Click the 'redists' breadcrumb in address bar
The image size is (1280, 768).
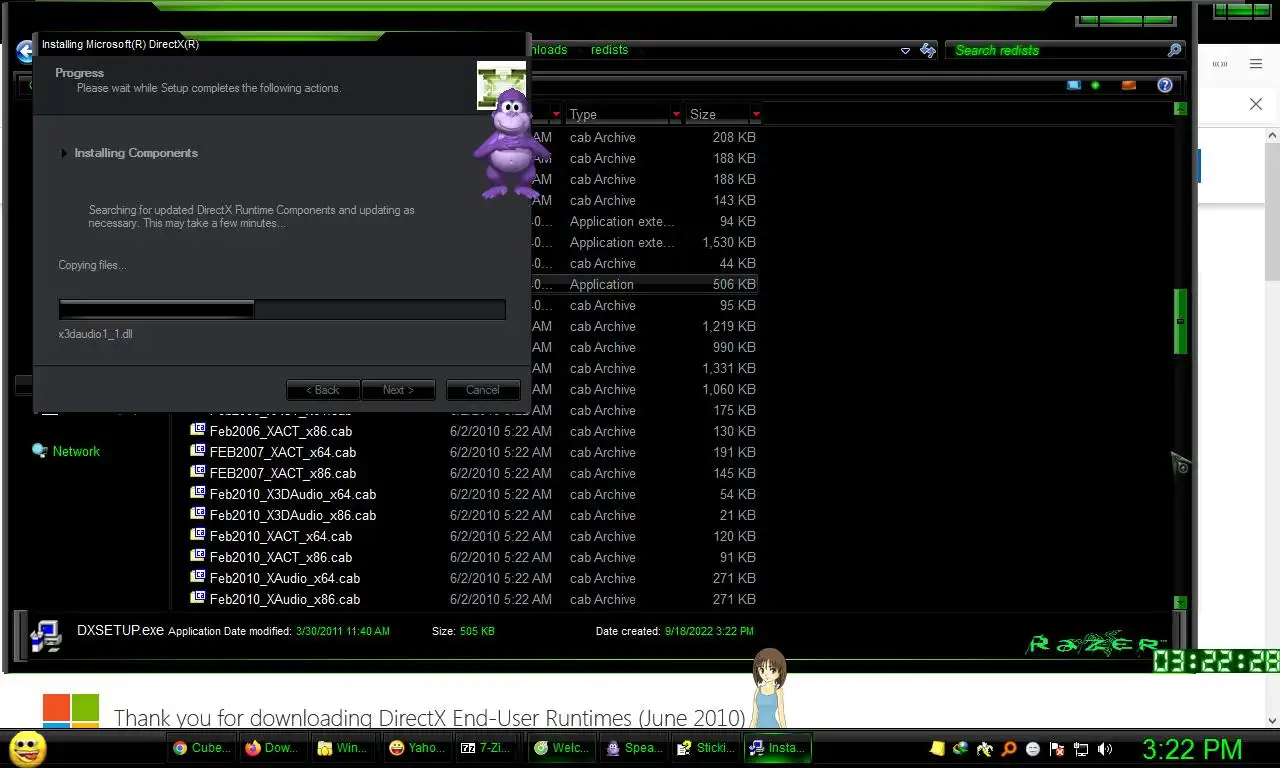pyautogui.click(x=609, y=50)
